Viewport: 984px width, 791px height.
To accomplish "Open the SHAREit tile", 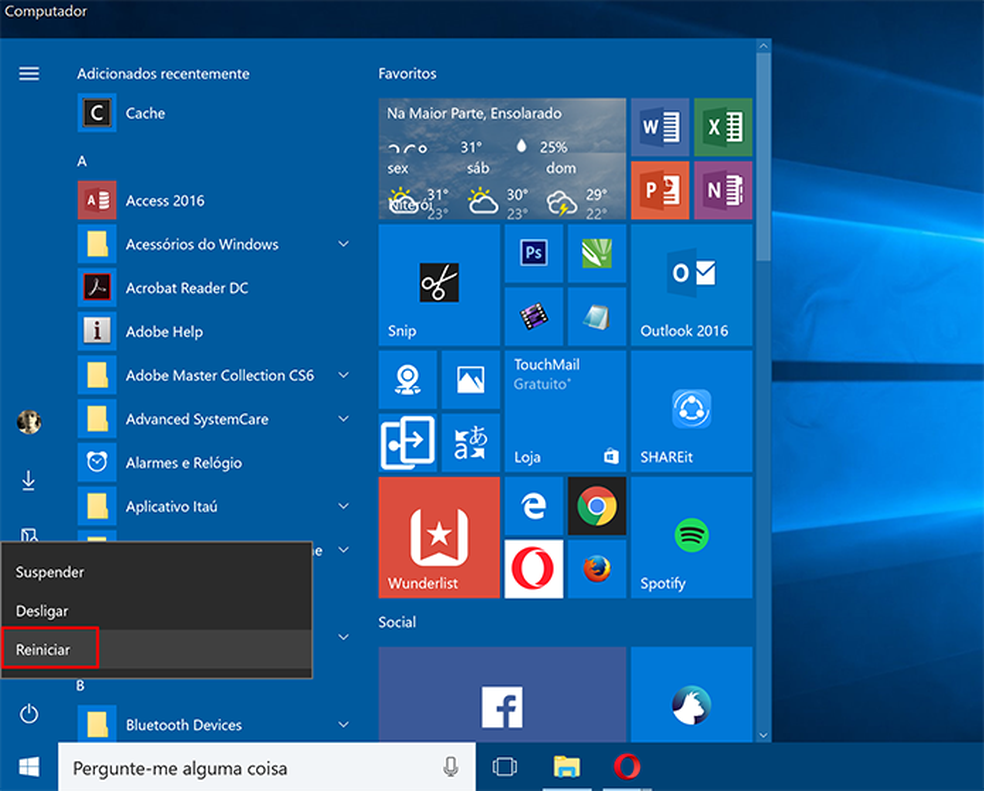I will (690, 411).
